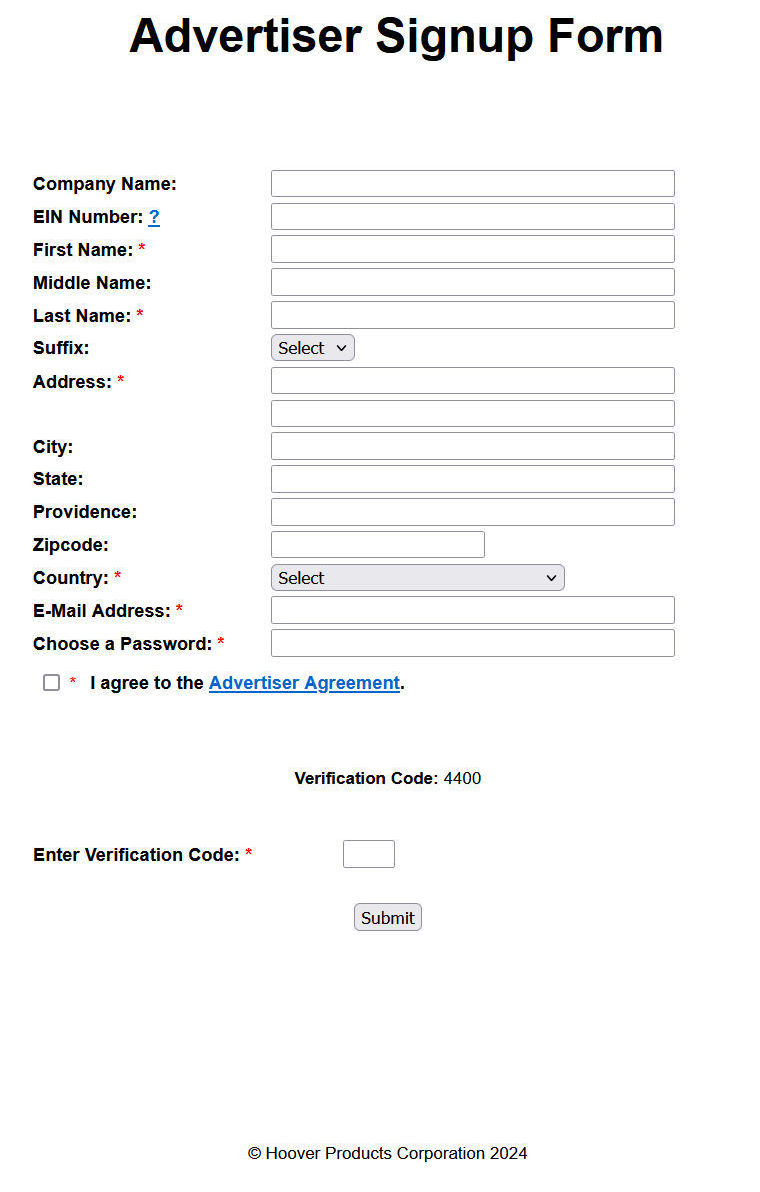
Task: Click the first Address line field
Action: coord(473,381)
